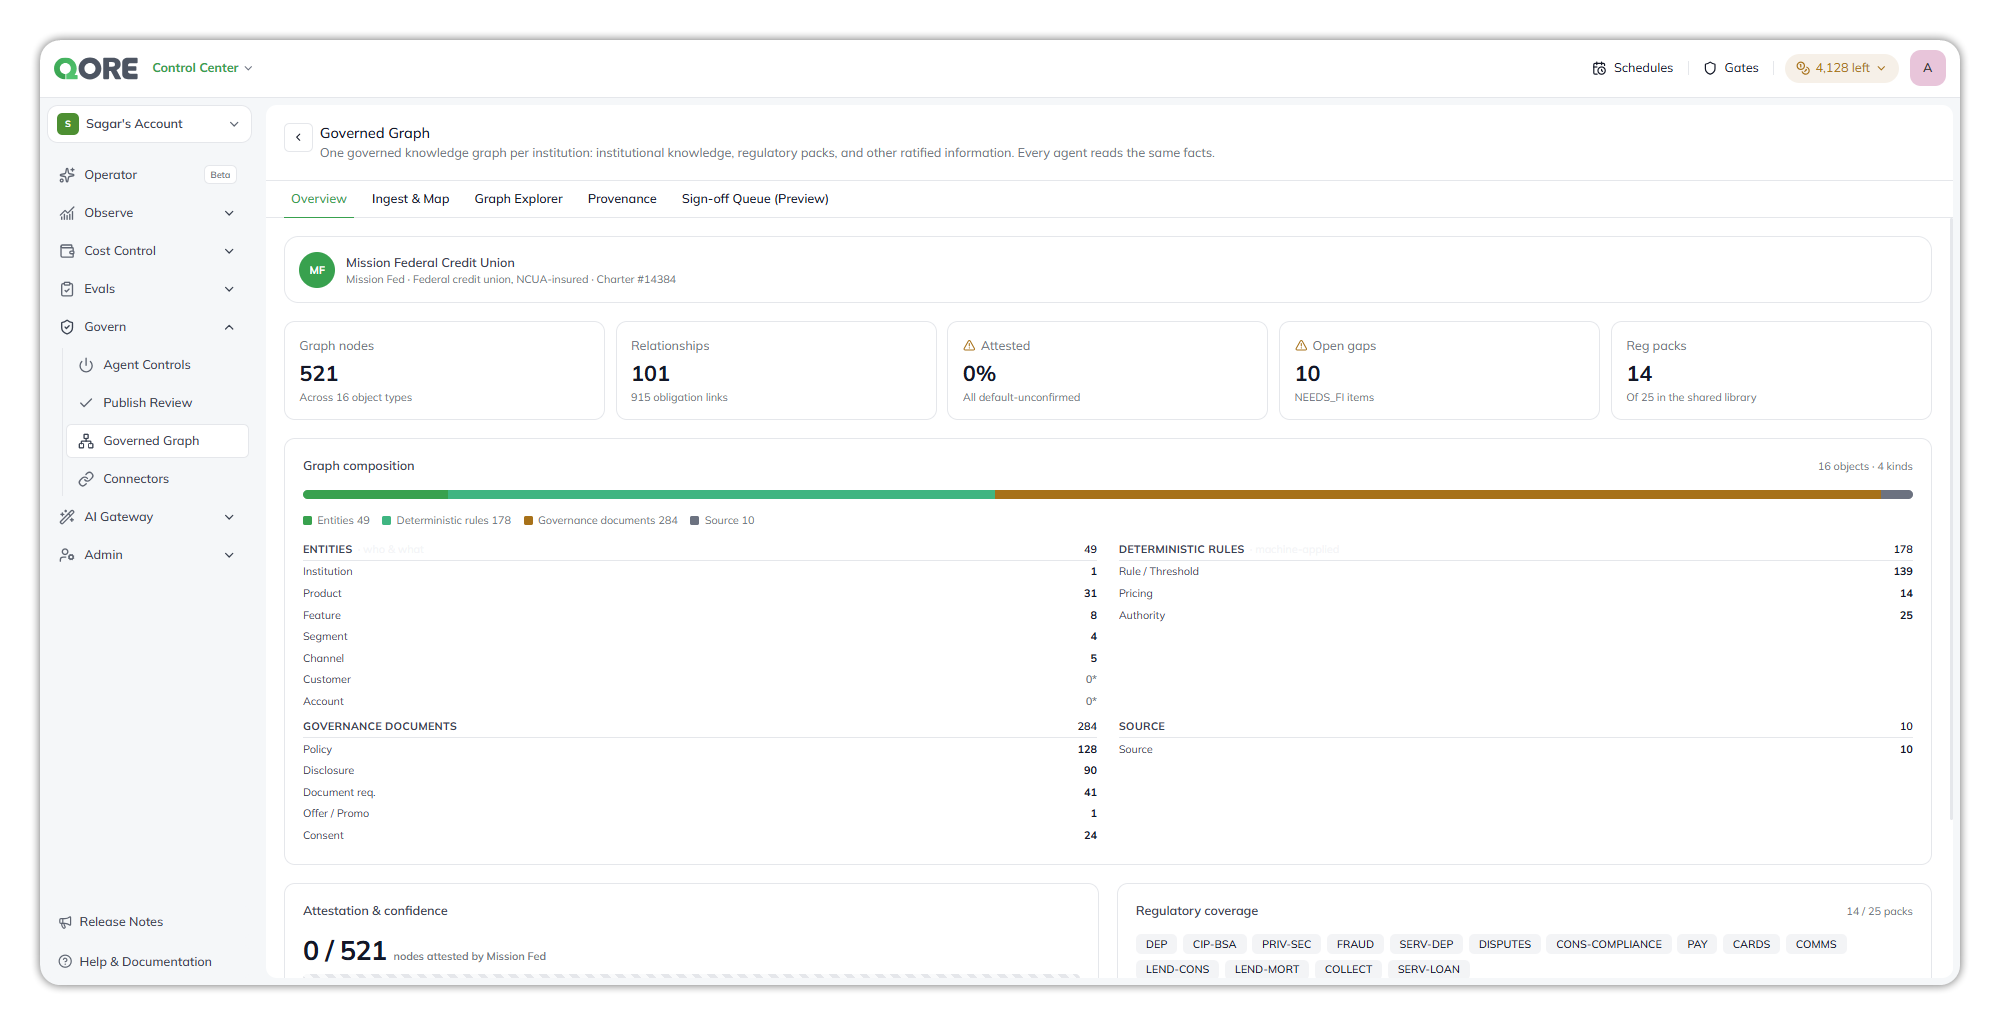Expand the Evals section chevron

point(229,289)
